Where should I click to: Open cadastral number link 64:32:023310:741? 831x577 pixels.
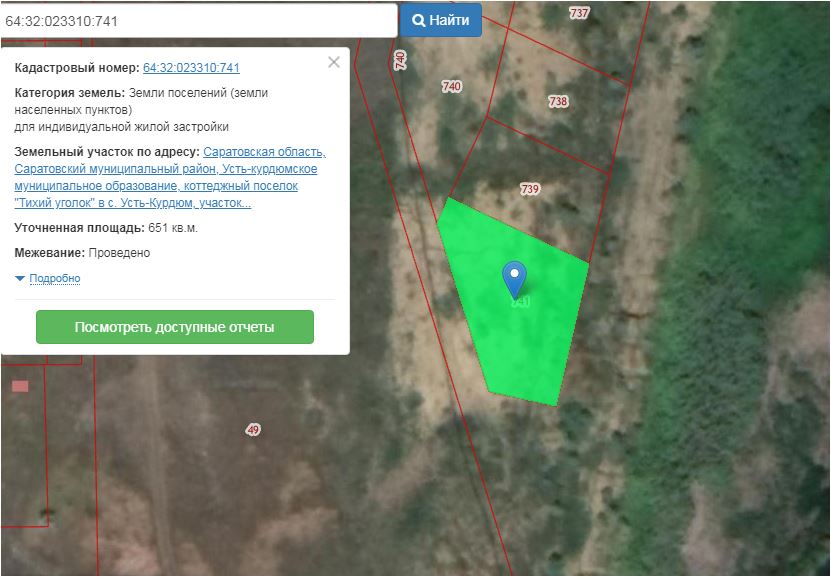coord(191,68)
